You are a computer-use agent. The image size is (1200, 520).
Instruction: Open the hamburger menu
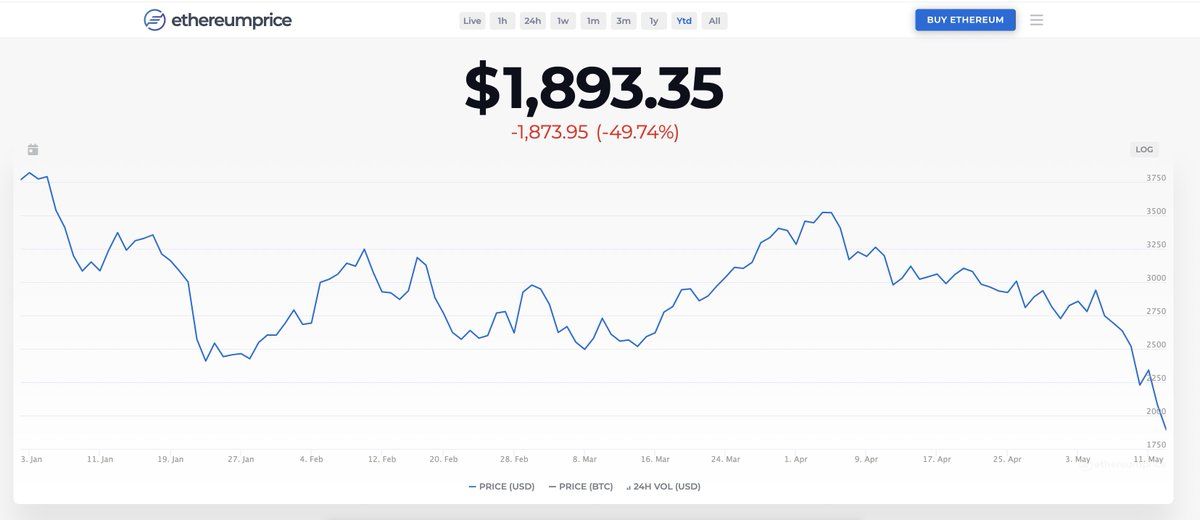tap(1036, 20)
